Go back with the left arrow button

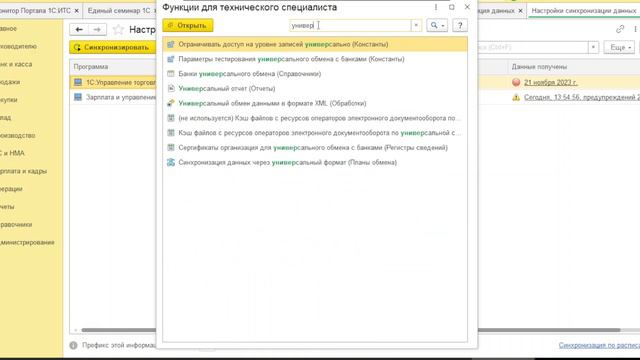coord(79,29)
